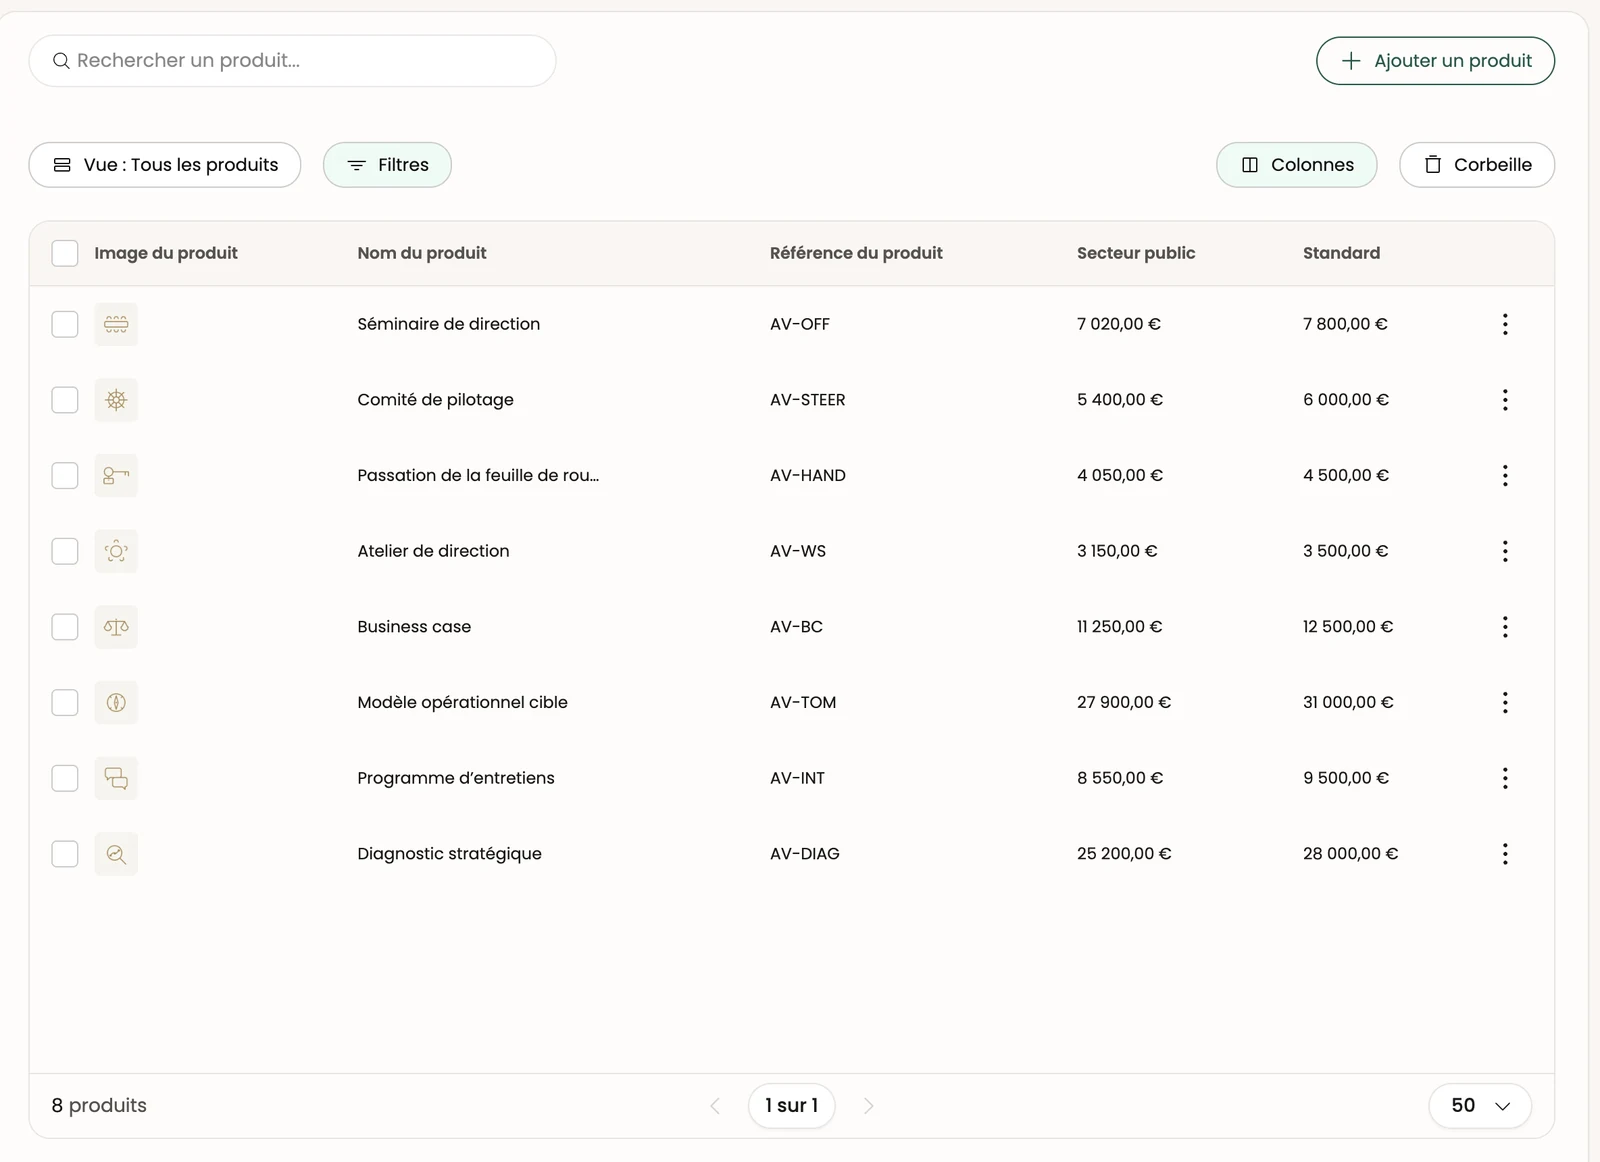Open the three-dot menu for AV-INT row
1600x1162 pixels.
click(x=1505, y=778)
